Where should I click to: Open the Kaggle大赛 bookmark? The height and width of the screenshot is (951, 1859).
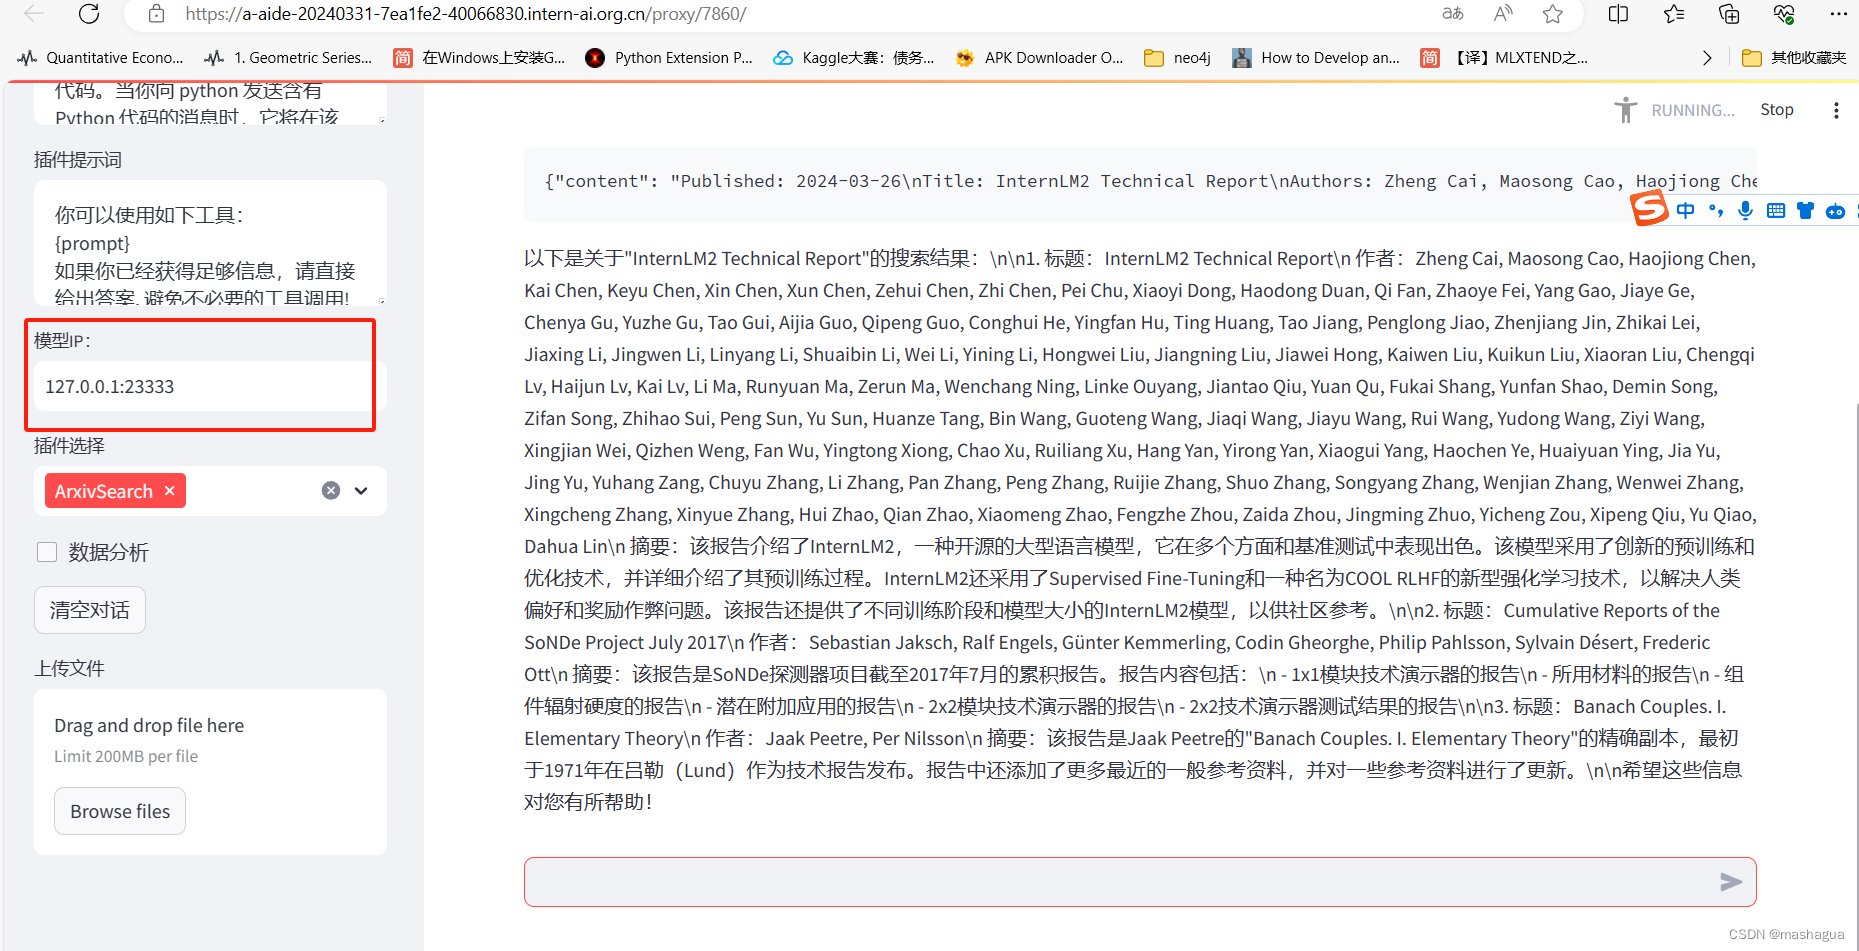[854, 58]
